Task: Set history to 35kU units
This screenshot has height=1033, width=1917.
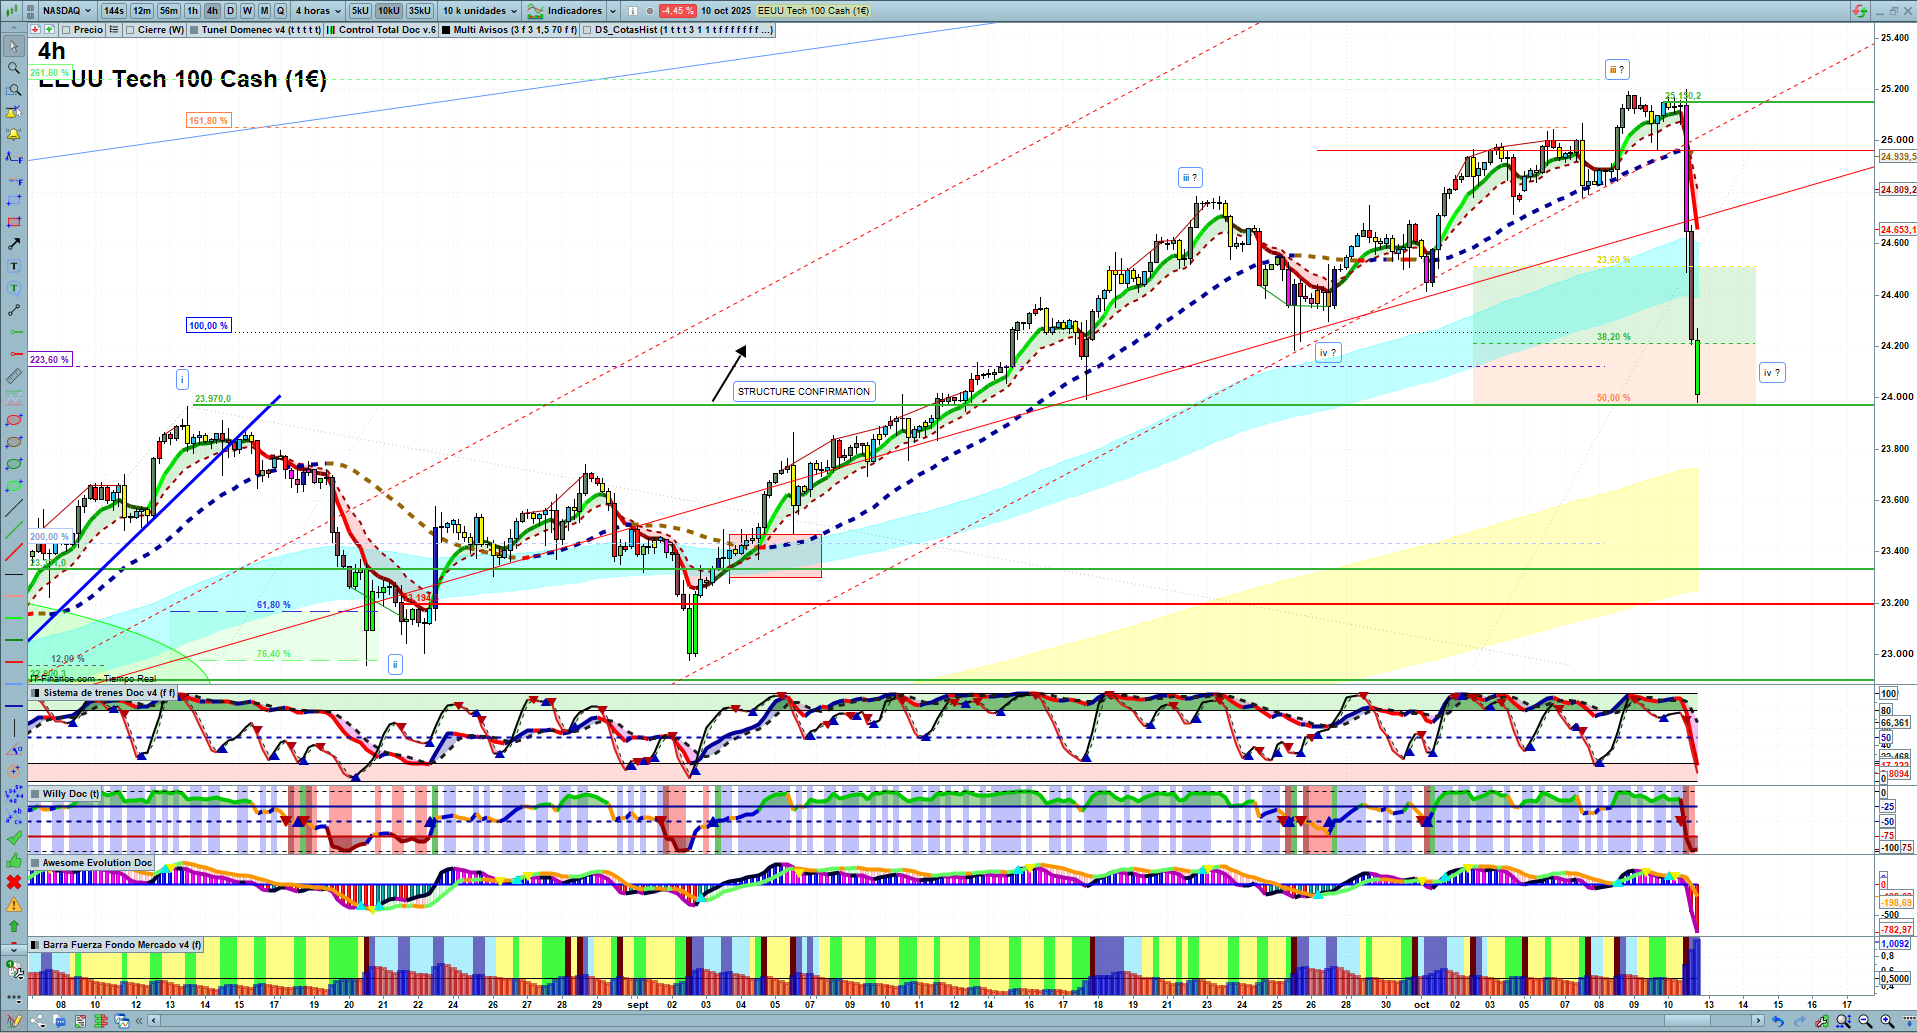Action: click(420, 11)
